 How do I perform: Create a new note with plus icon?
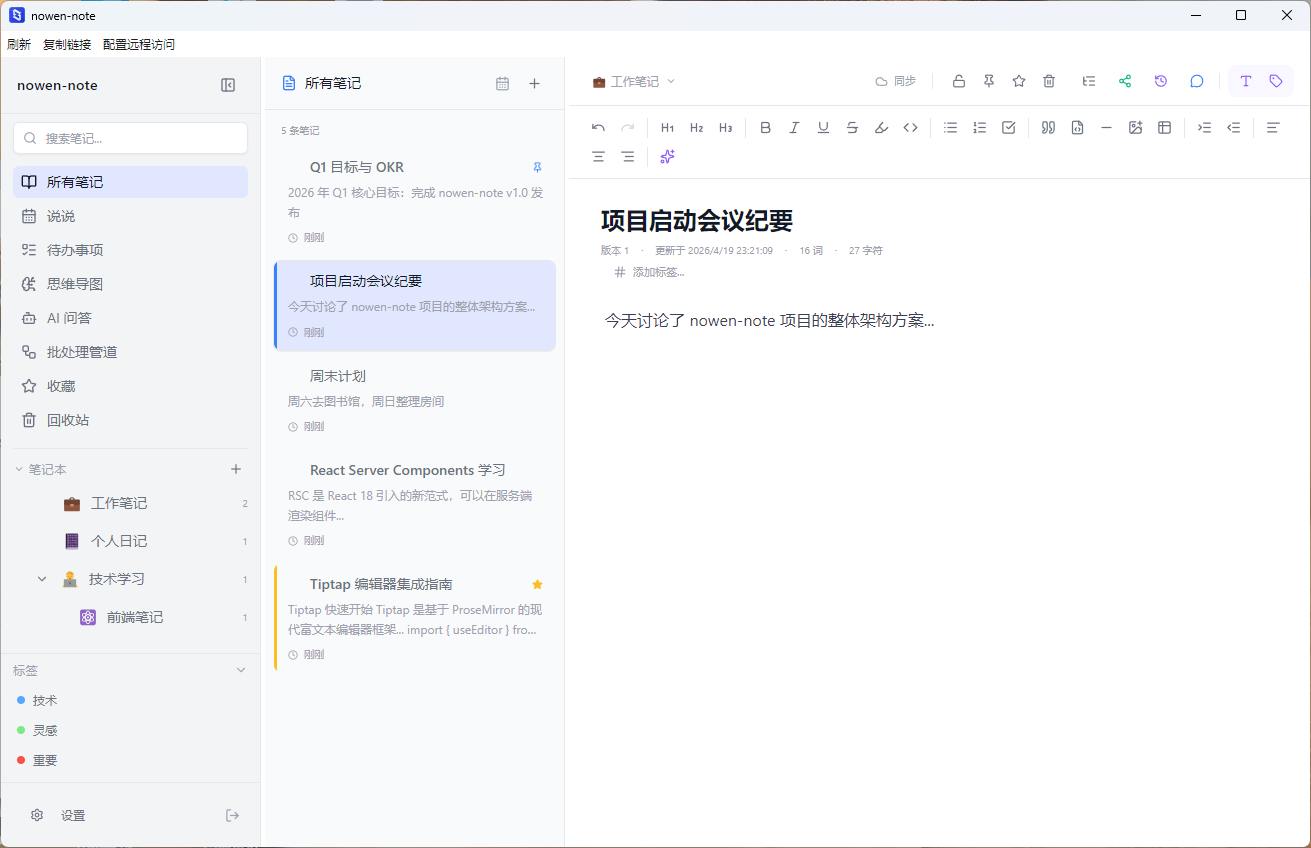click(534, 84)
